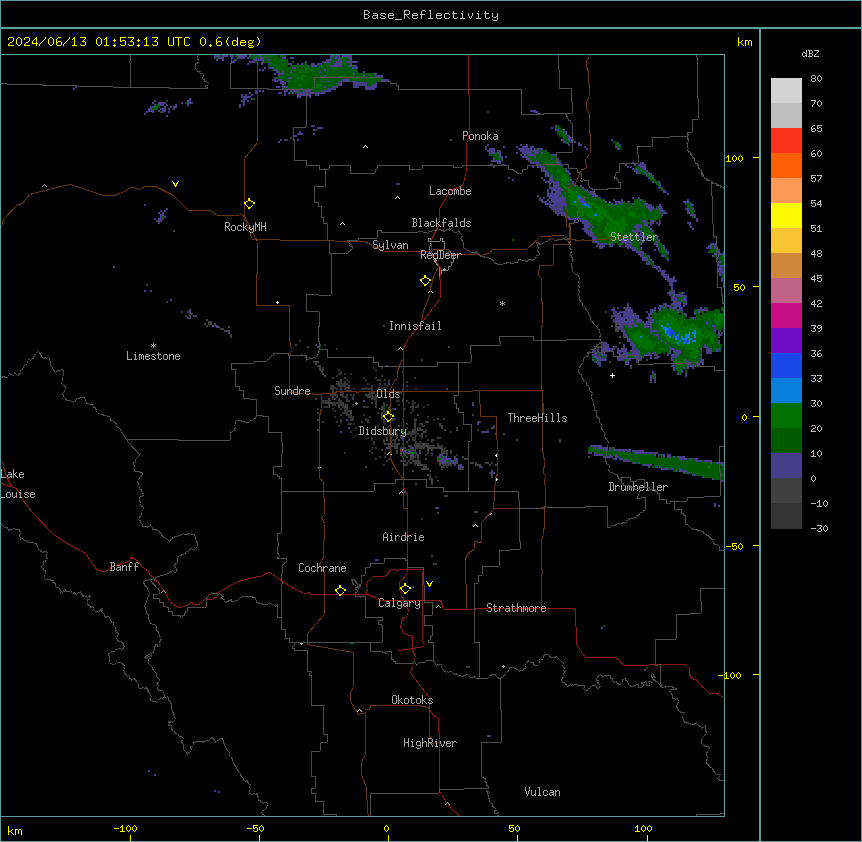Viewport: 862px width, 842px height.
Task: Click the Banff town label
Action: (124, 567)
